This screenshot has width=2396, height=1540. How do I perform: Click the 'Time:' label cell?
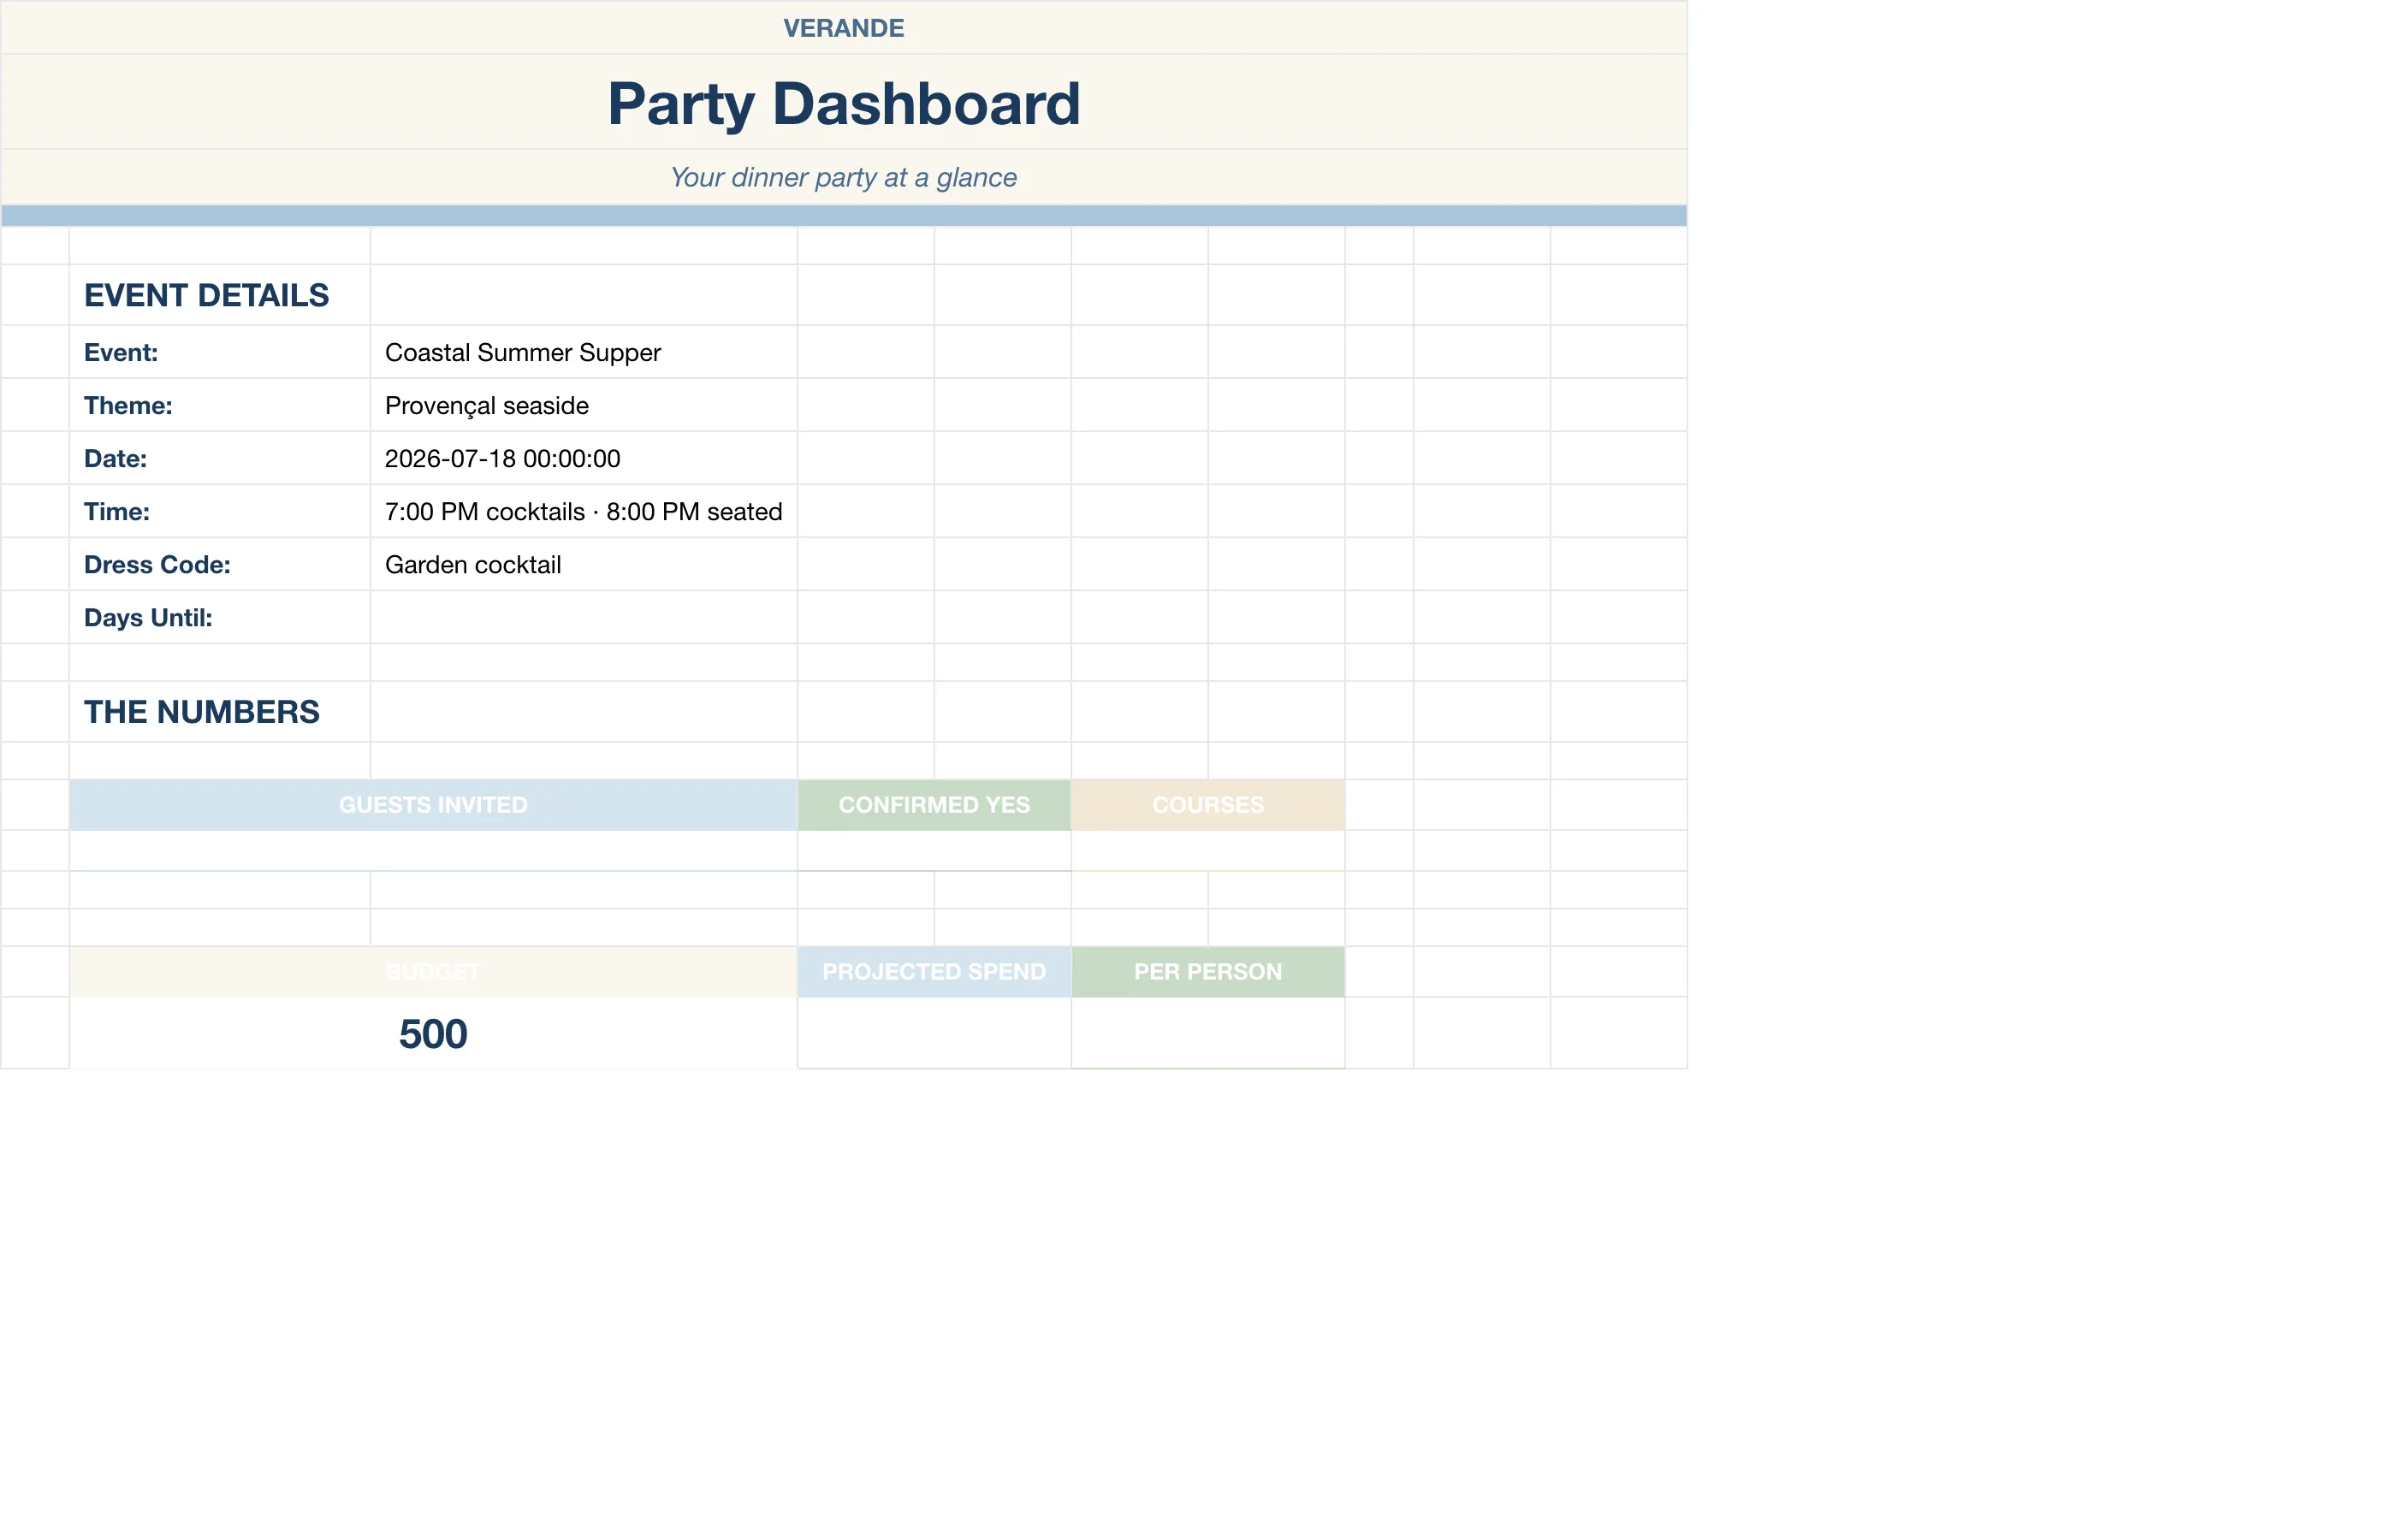[219, 511]
